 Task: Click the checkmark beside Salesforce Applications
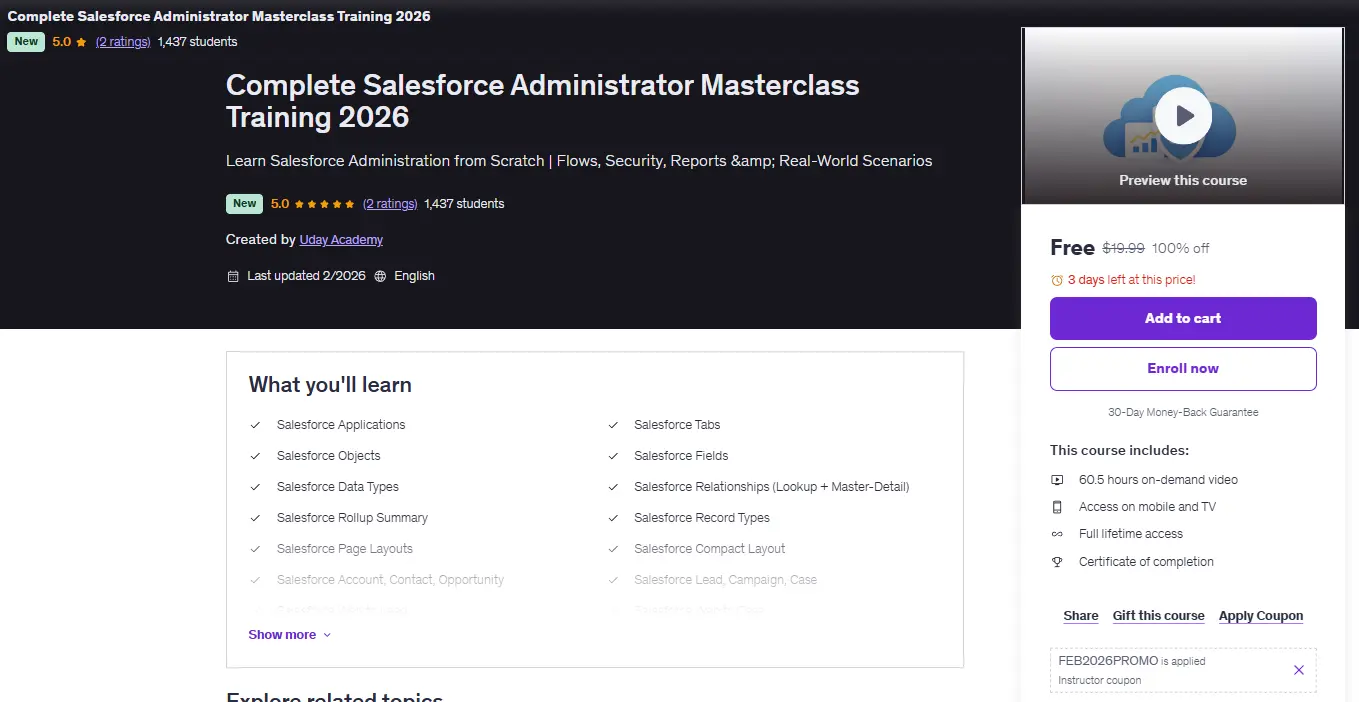[x=255, y=425]
